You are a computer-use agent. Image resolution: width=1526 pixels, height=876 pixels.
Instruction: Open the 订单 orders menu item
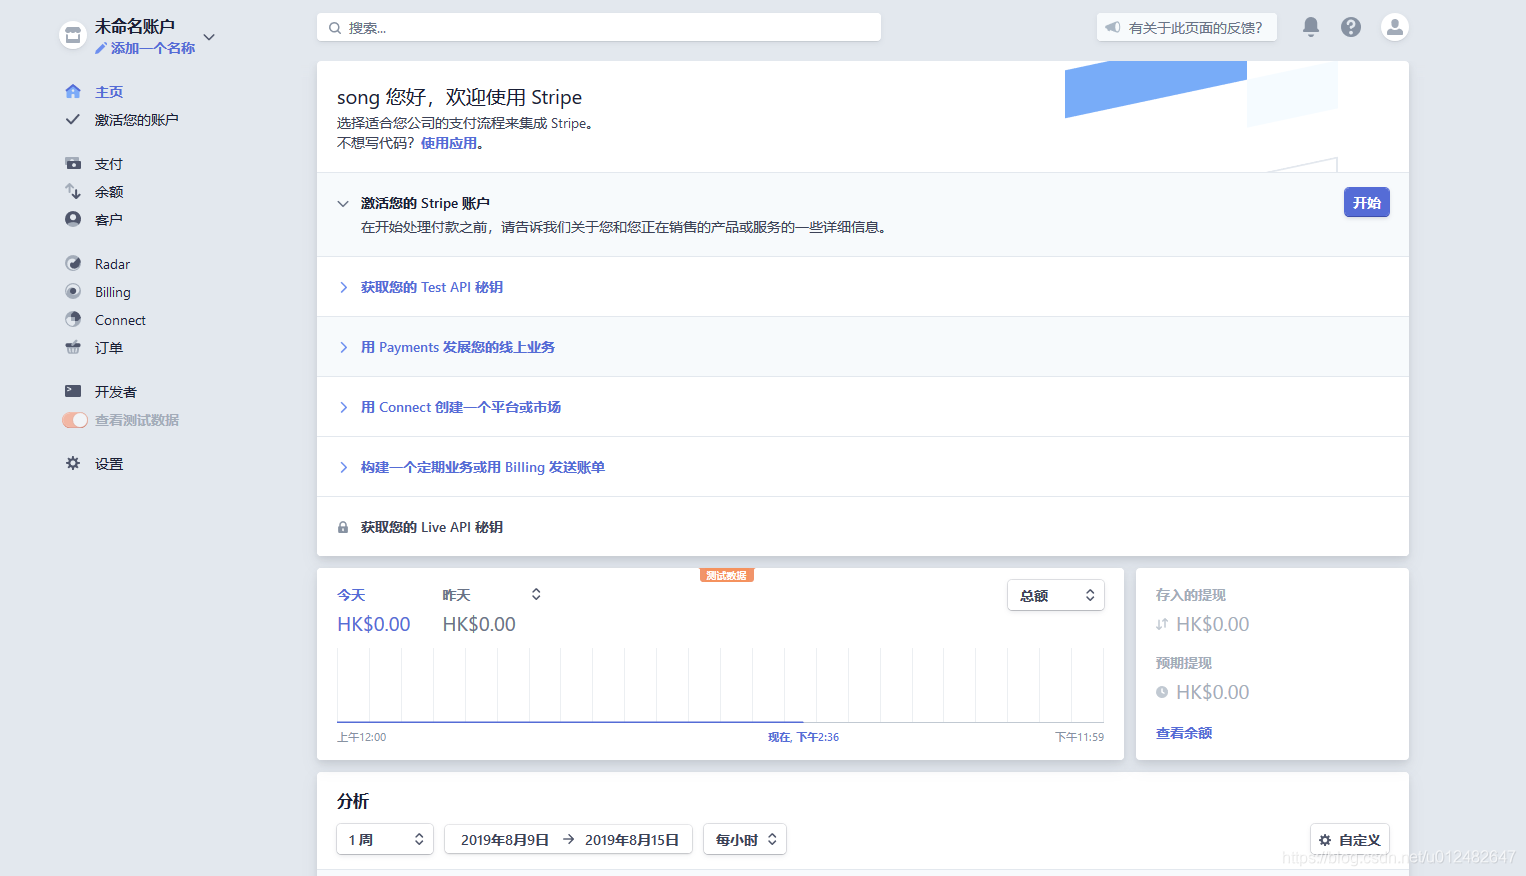(108, 347)
